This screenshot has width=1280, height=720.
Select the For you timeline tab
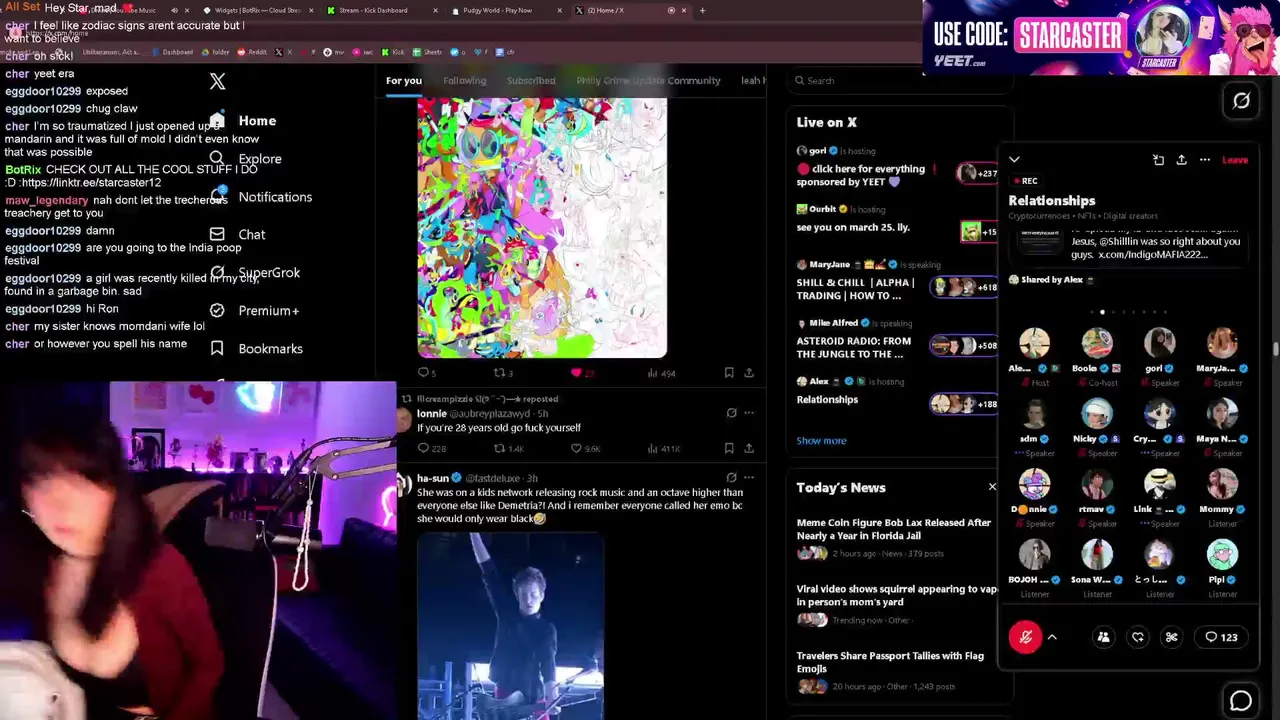(404, 80)
